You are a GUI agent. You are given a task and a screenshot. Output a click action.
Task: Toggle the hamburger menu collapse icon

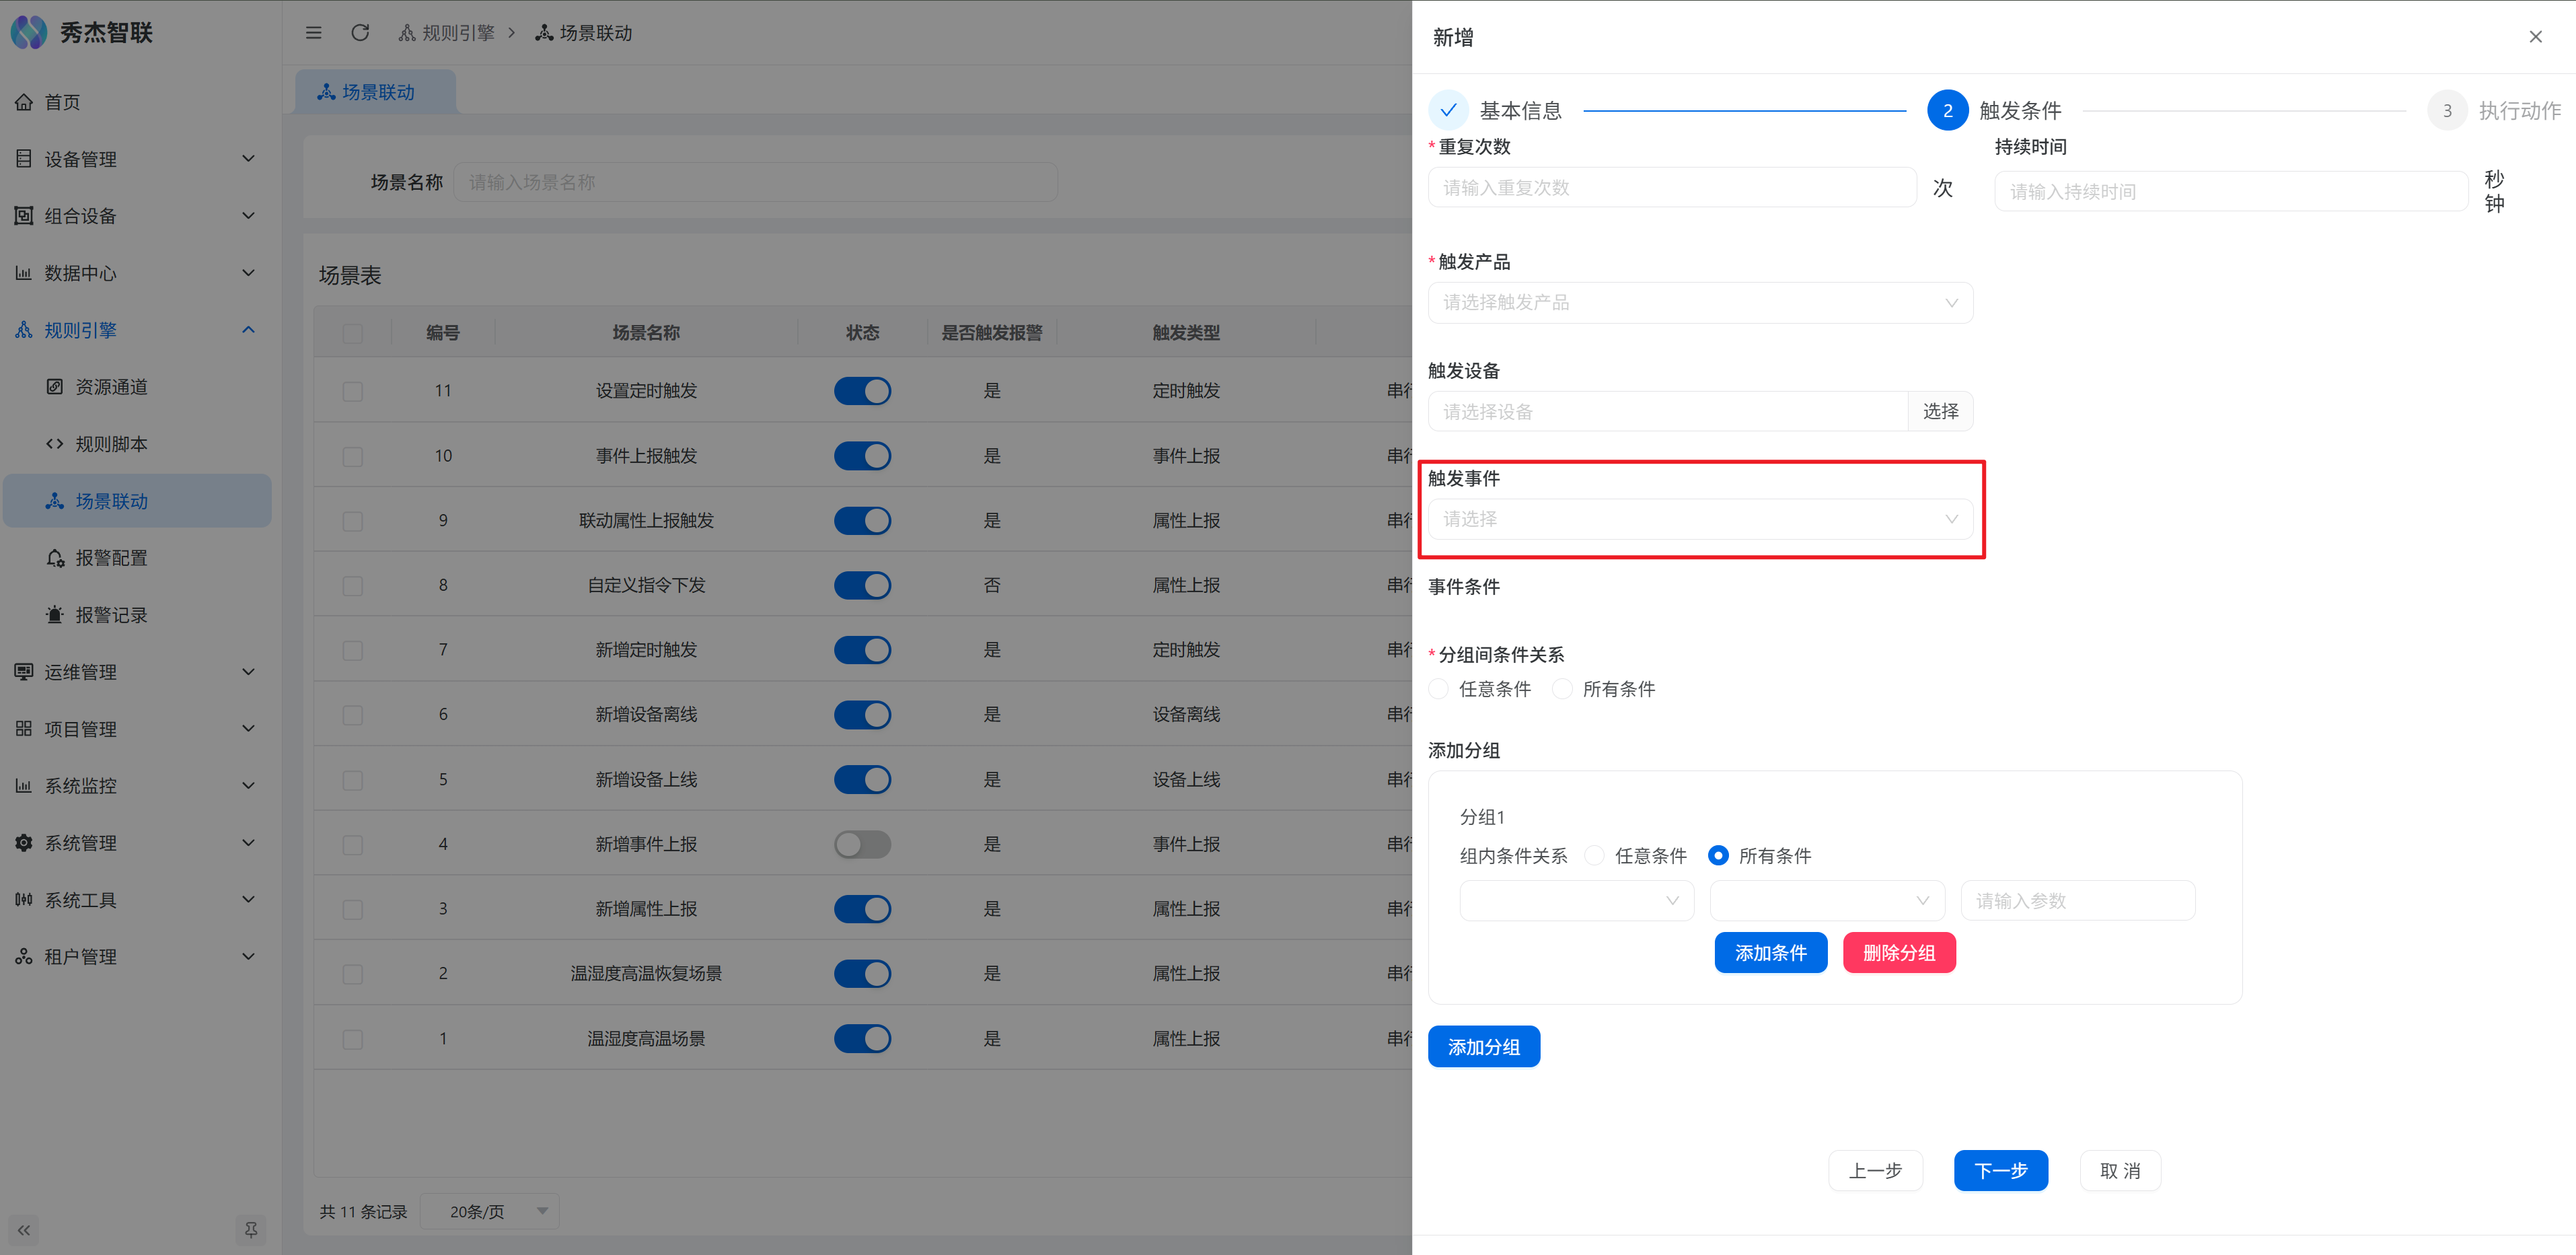[313, 33]
